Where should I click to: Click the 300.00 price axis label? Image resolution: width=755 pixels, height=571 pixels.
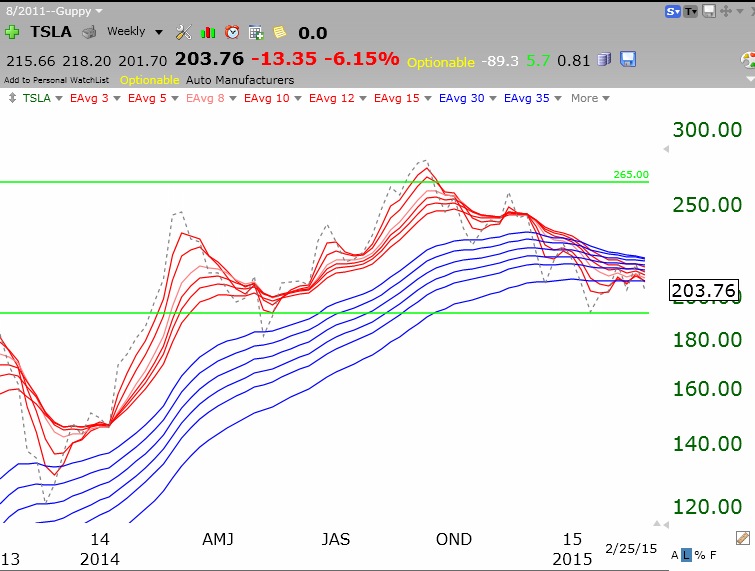point(707,130)
